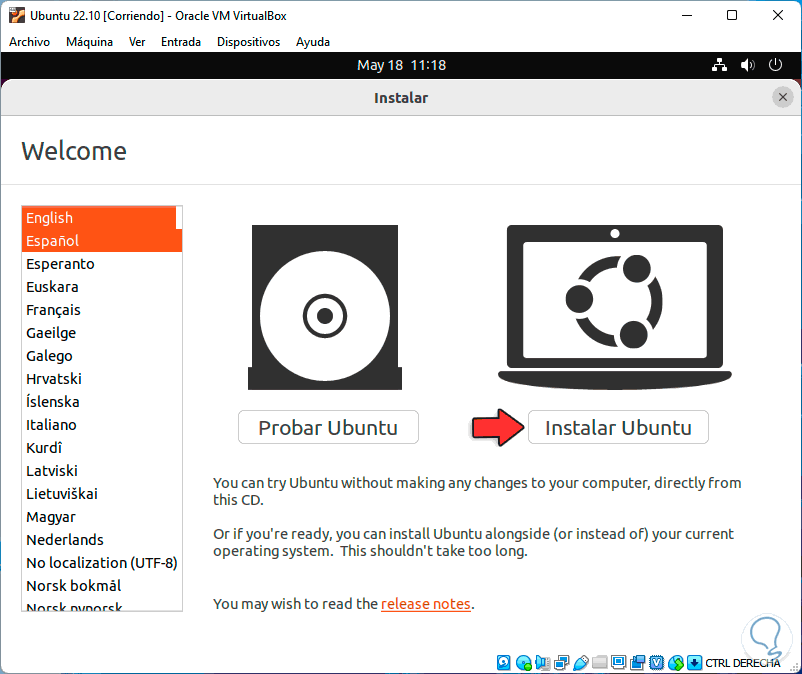Image resolution: width=802 pixels, height=674 pixels.
Task: Click the Instalar Ubuntu button
Action: pos(618,427)
